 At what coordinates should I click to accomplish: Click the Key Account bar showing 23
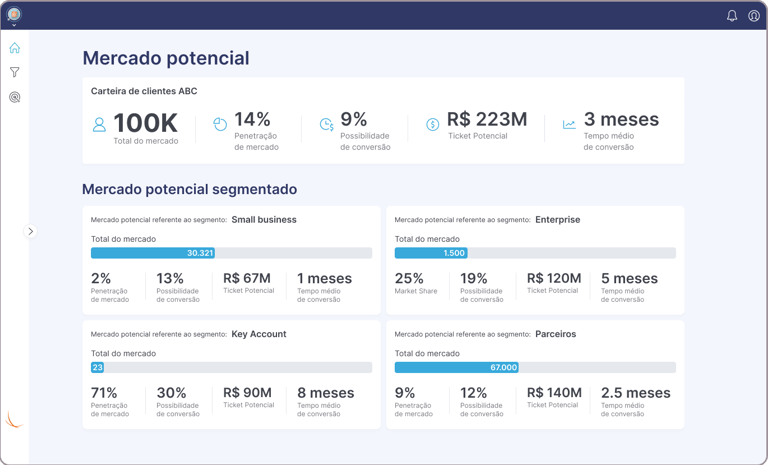(231, 367)
